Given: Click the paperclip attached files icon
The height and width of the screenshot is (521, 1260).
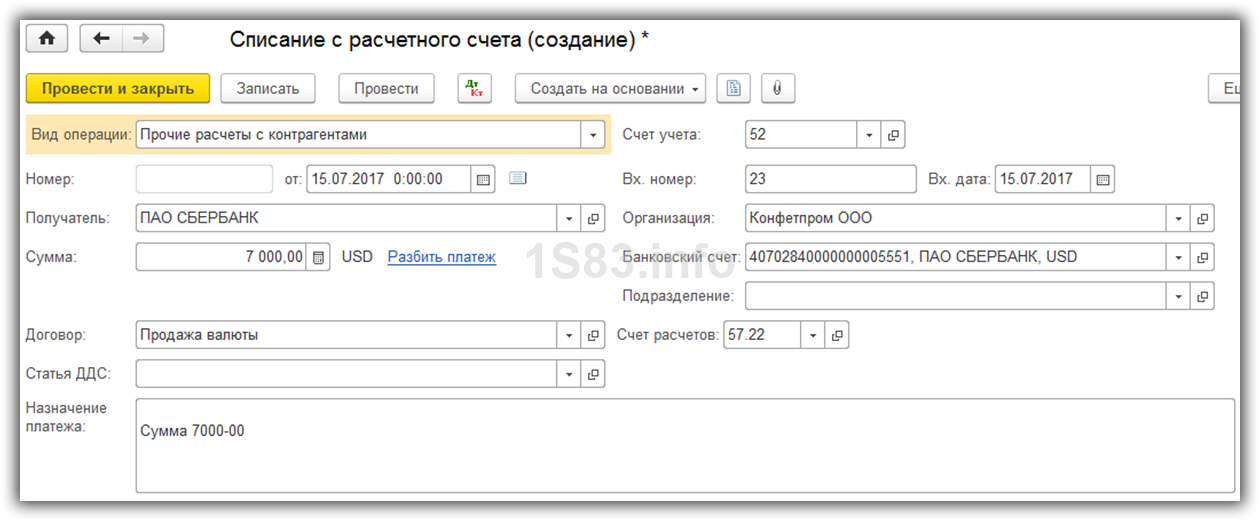Looking at the screenshot, I should click(x=777, y=88).
